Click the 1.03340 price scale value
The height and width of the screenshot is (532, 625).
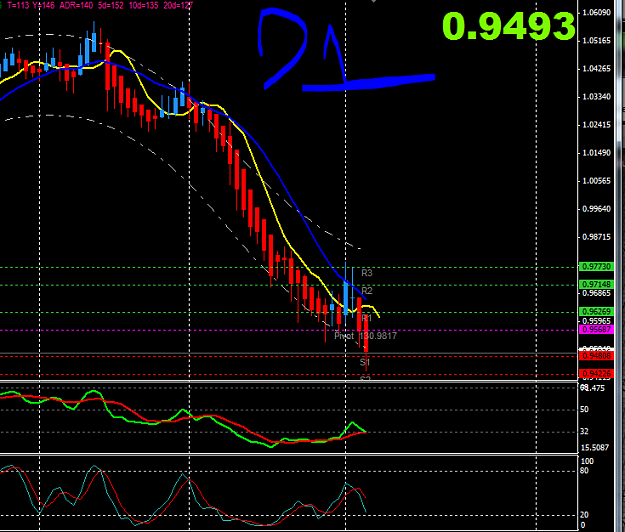597,97
